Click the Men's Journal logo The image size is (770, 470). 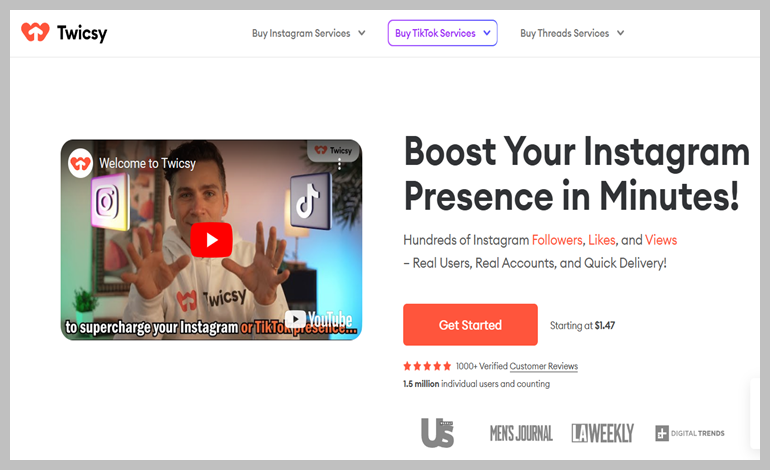point(521,433)
